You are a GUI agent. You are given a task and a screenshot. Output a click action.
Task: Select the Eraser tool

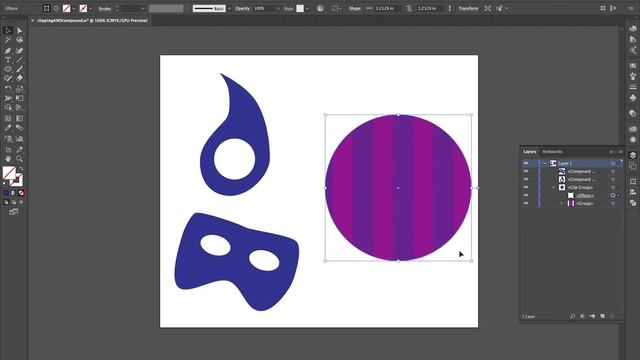pos(19,78)
